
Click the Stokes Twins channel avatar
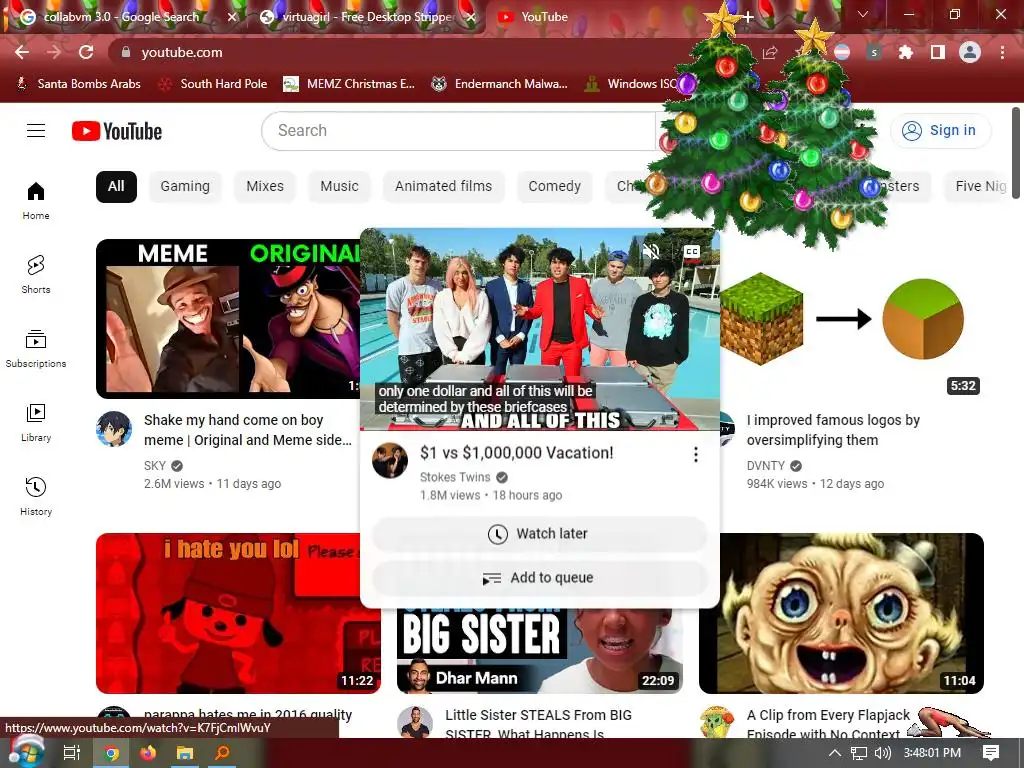pyautogui.click(x=390, y=460)
